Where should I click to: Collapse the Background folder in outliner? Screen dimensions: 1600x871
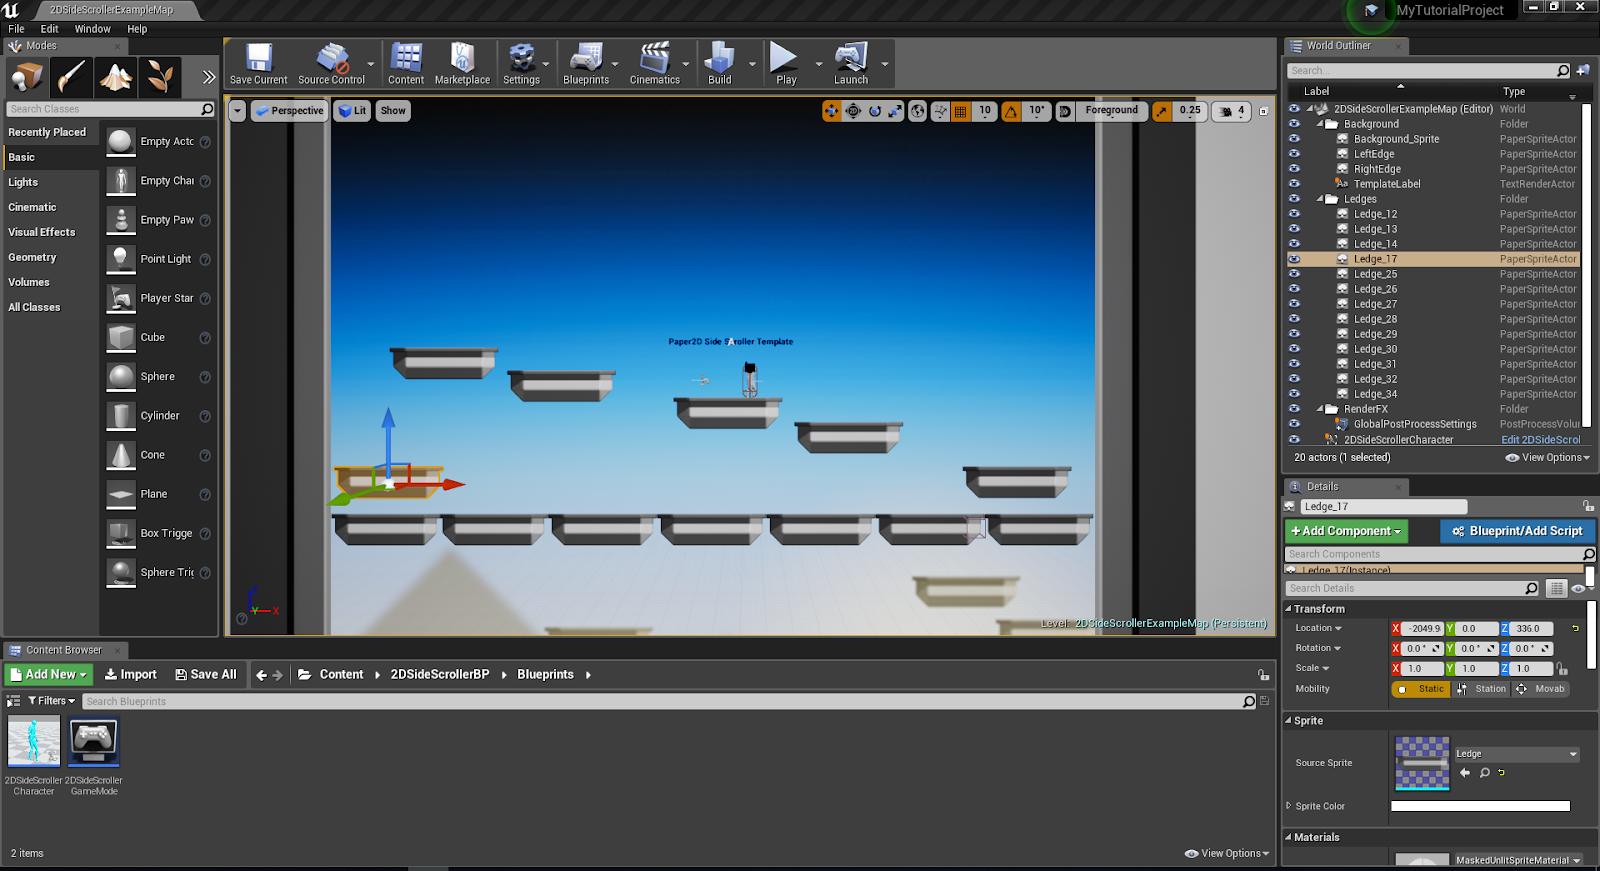click(x=1320, y=124)
